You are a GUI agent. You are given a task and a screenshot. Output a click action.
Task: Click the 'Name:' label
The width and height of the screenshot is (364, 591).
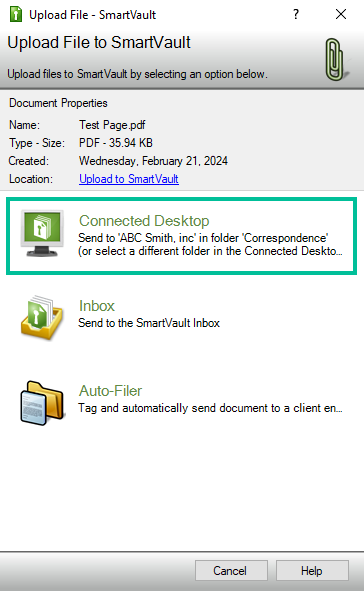click(x=24, y=125)
